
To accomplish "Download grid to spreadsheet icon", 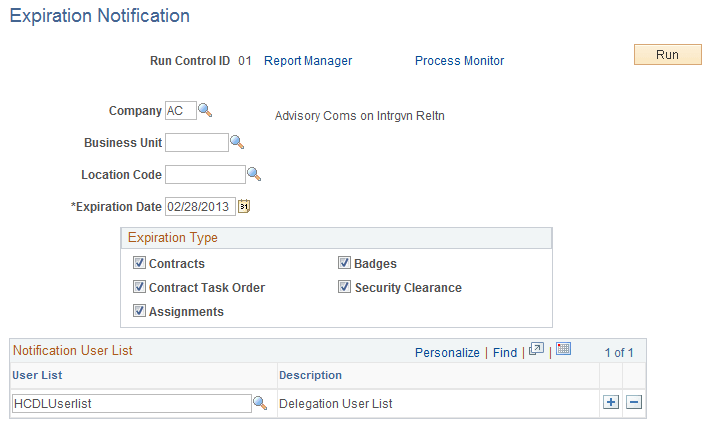I will 563,350.
